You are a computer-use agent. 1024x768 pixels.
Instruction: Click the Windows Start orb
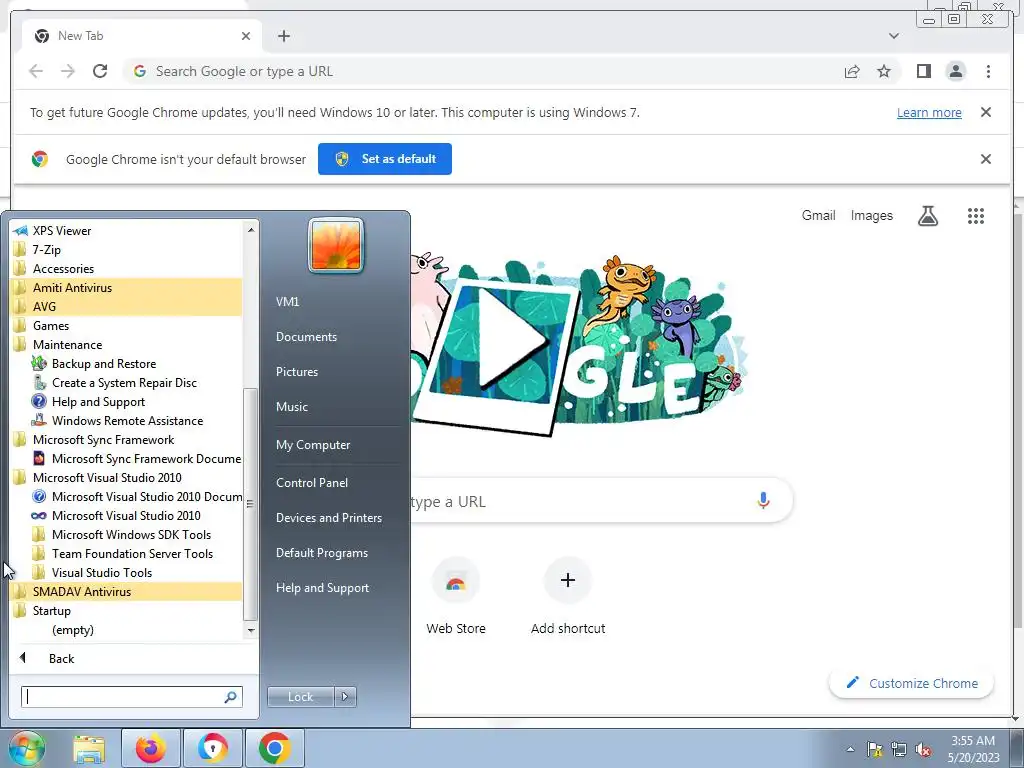pyautogui.click(x=26, y=748)
